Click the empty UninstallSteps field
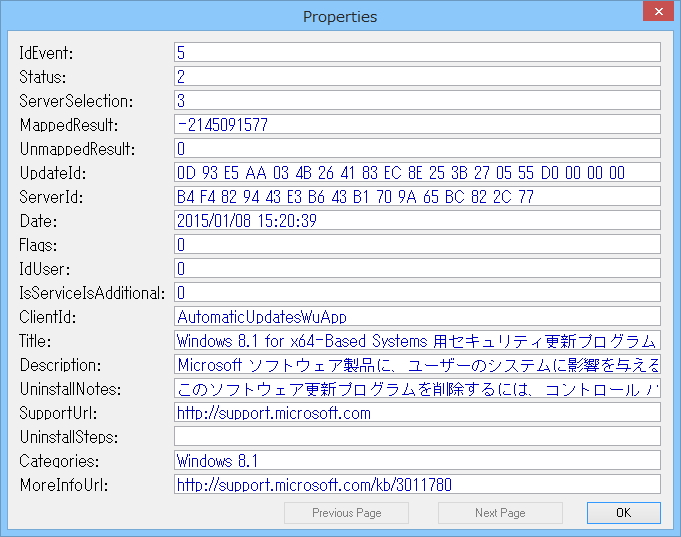Image resolution: width=681 pixels, height=537 pixels. [417, 437]
